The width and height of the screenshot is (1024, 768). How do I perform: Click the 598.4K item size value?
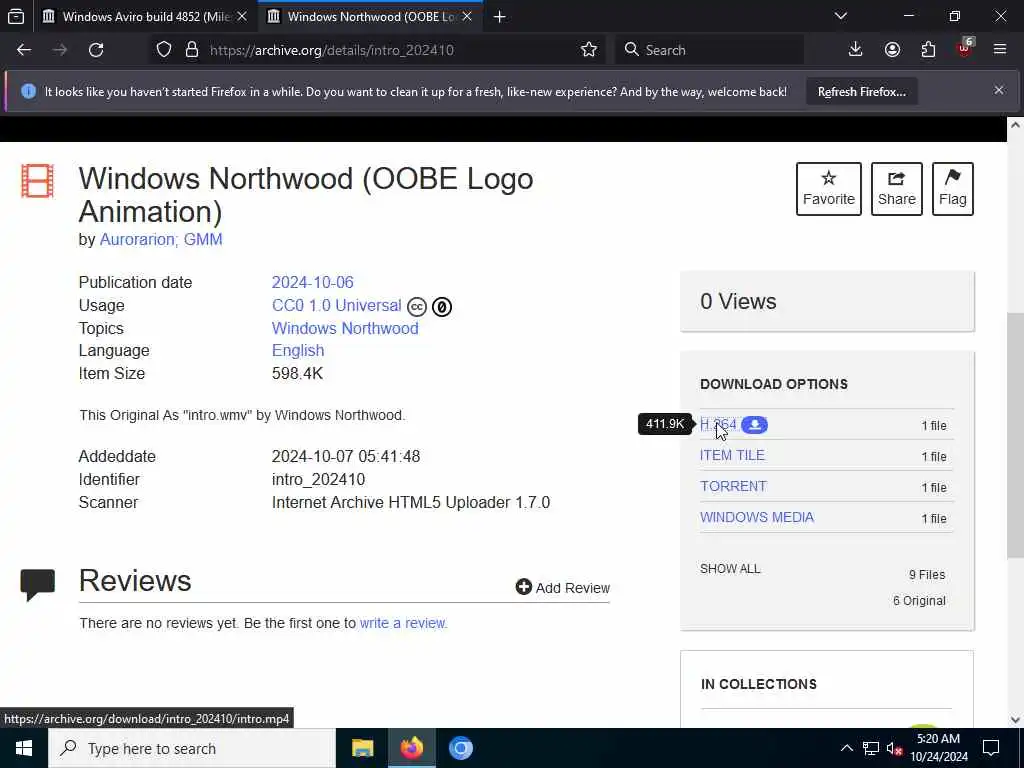[297, 374]
